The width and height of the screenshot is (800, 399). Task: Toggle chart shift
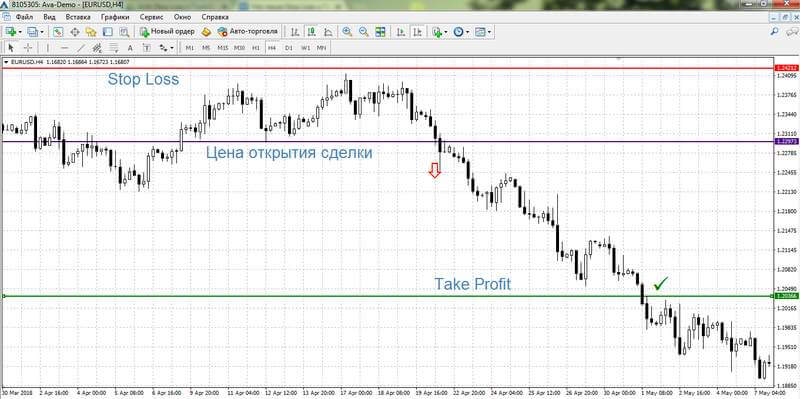417,32
